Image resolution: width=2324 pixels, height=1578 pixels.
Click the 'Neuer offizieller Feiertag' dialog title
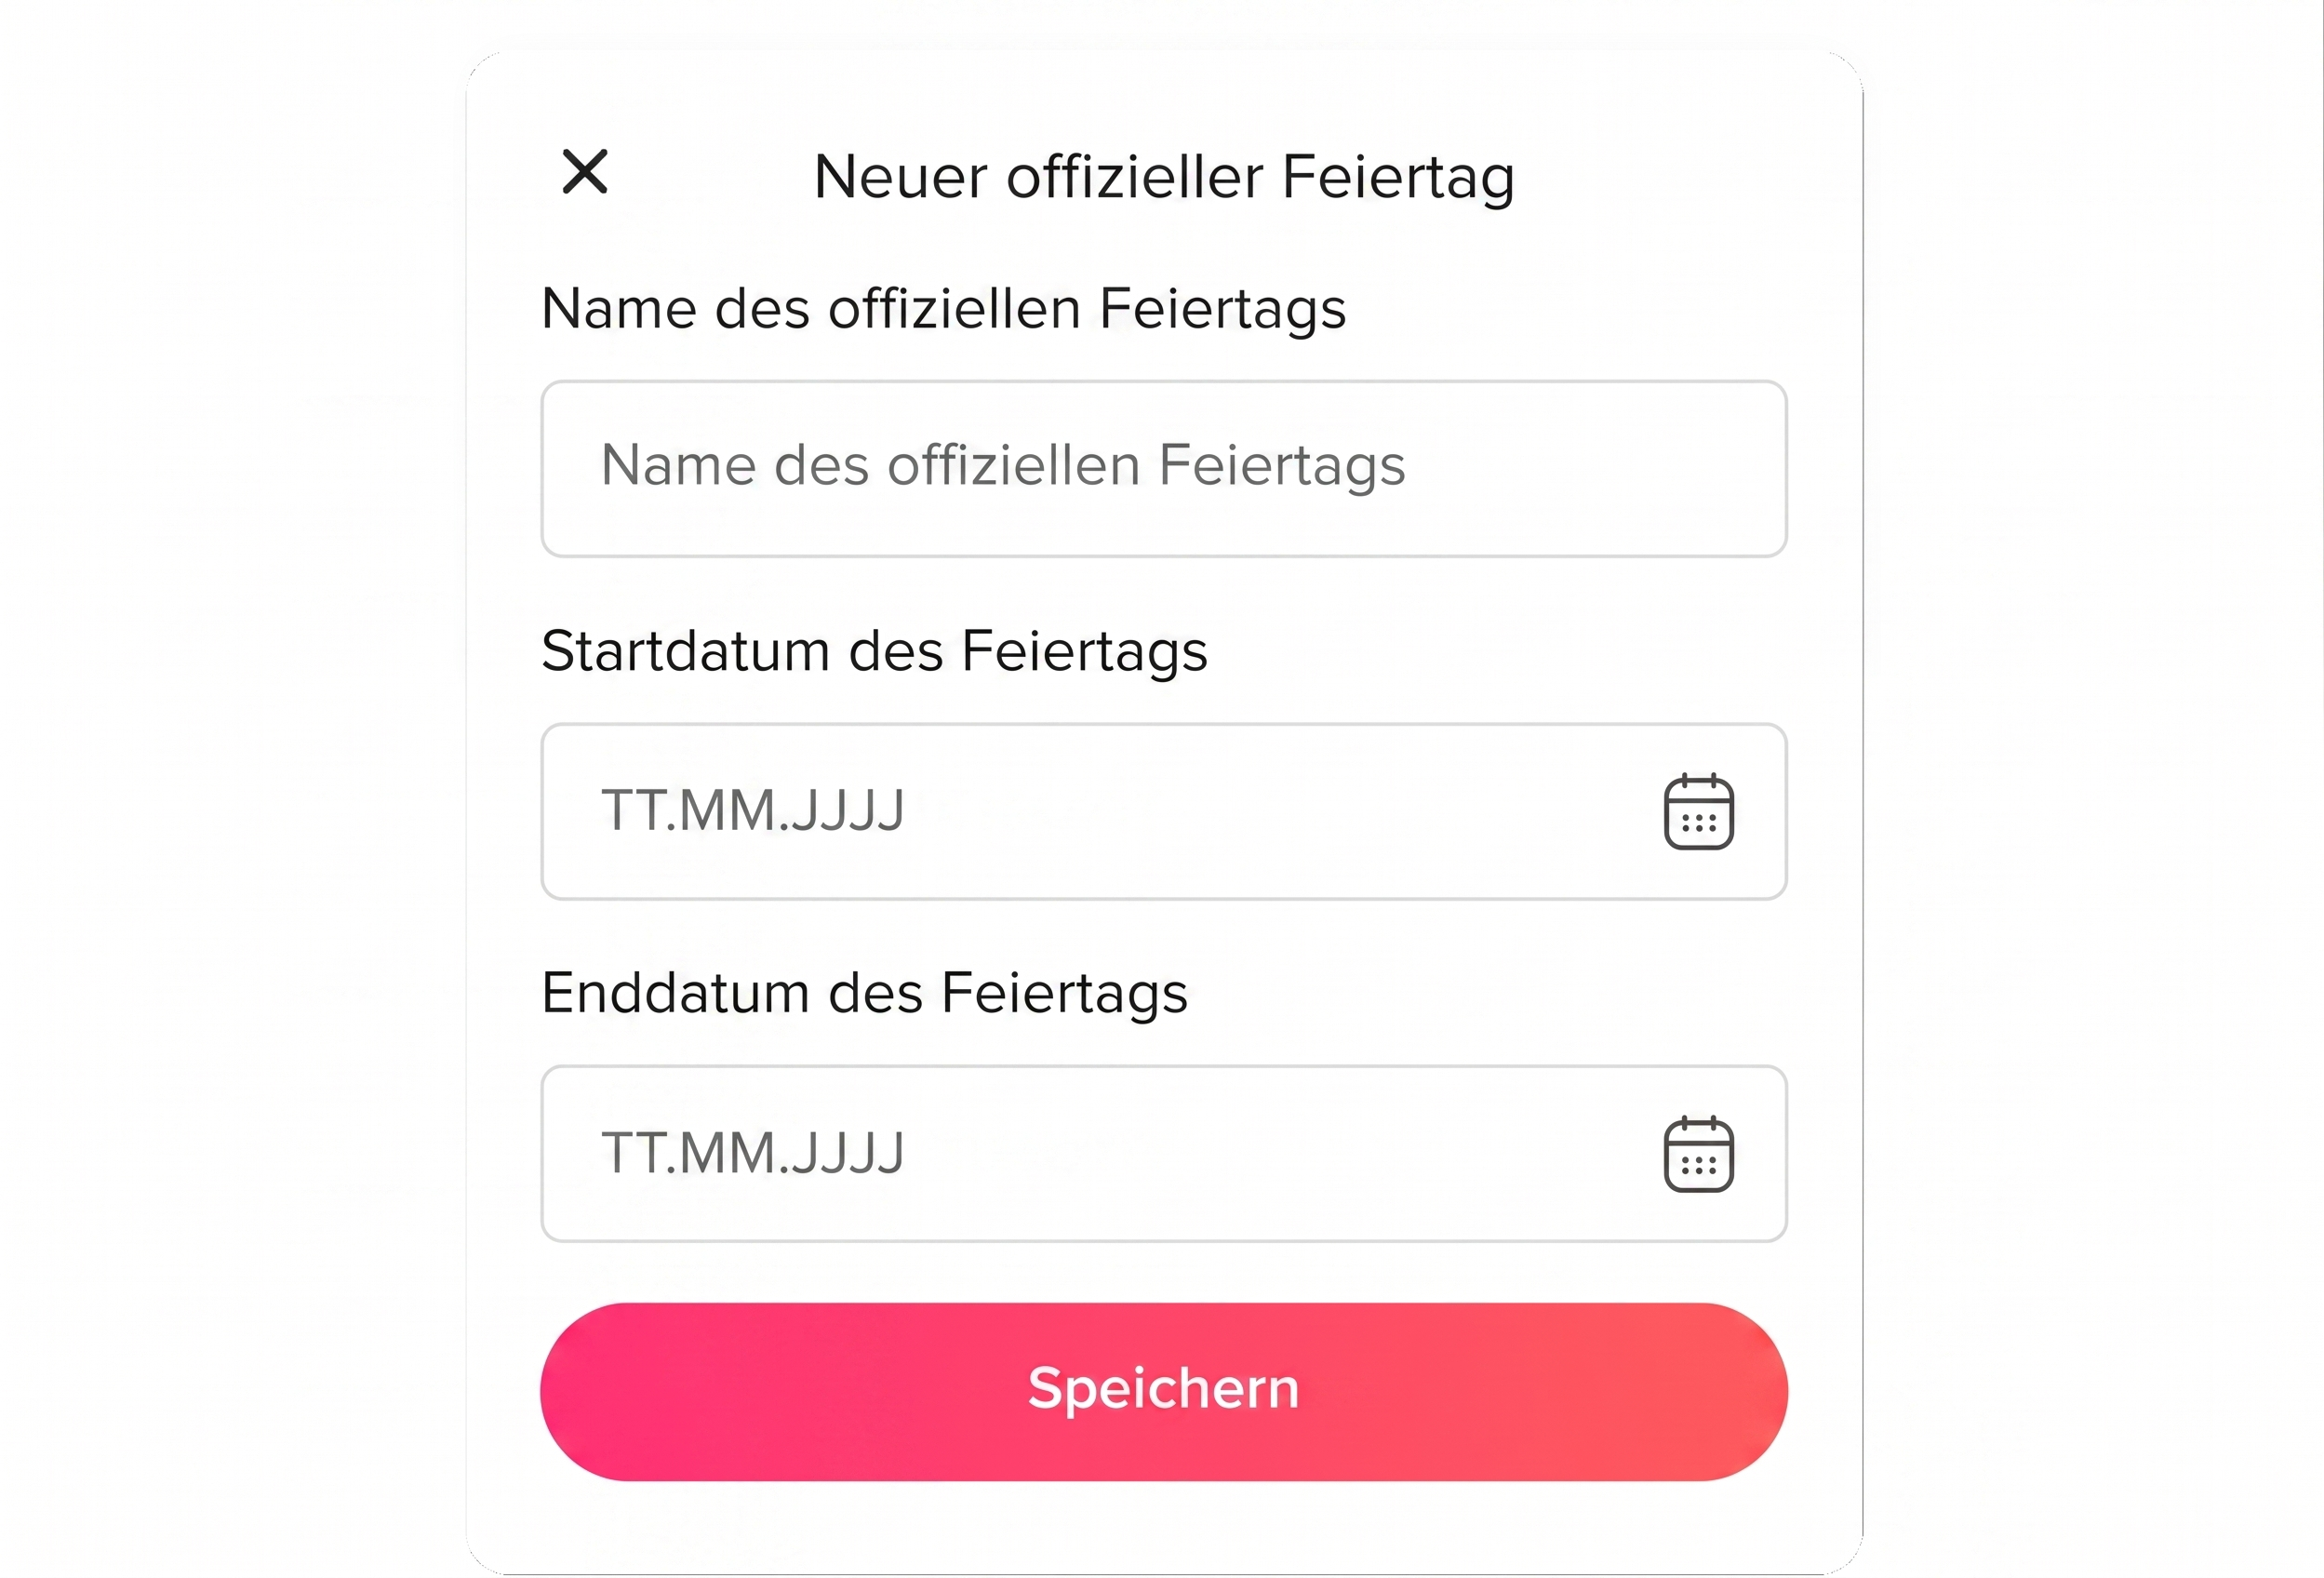coord(1164,177)
